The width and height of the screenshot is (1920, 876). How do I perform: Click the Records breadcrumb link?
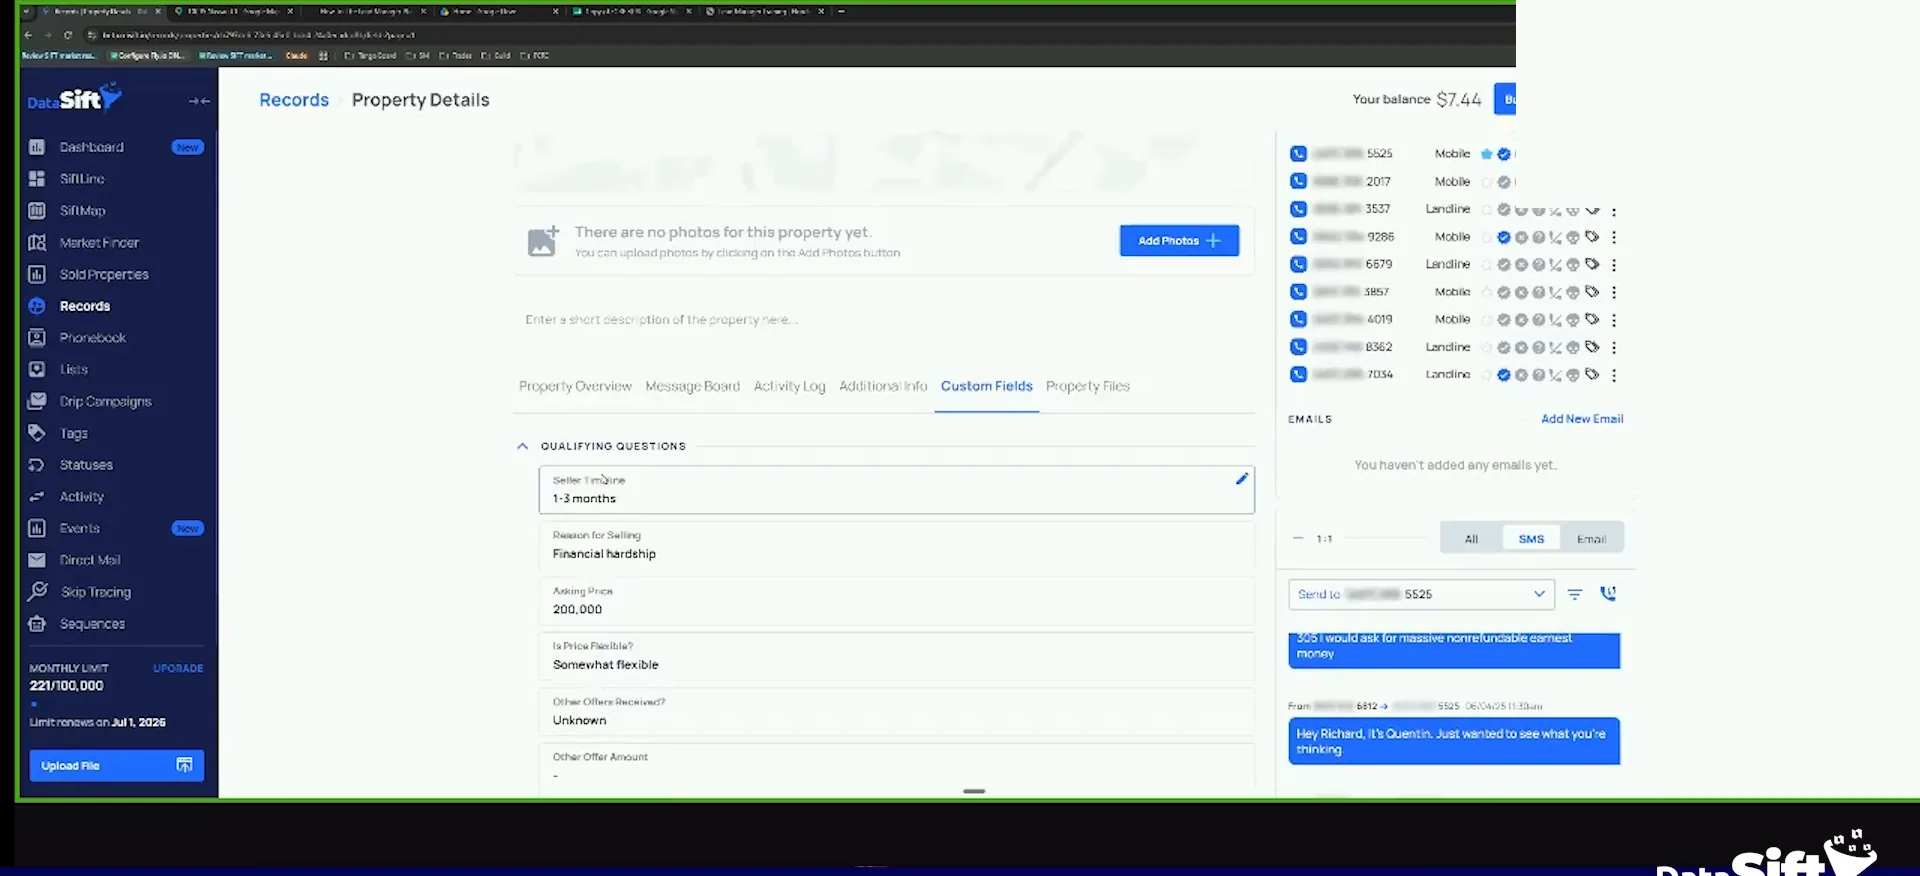click(294, 100)
